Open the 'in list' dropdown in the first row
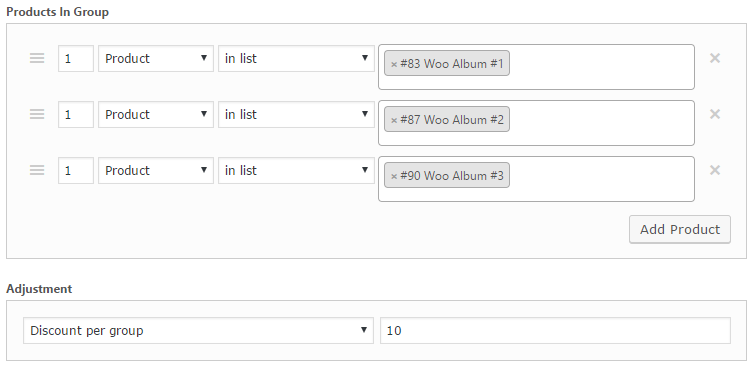754x372 pixels. click(296, 59)
